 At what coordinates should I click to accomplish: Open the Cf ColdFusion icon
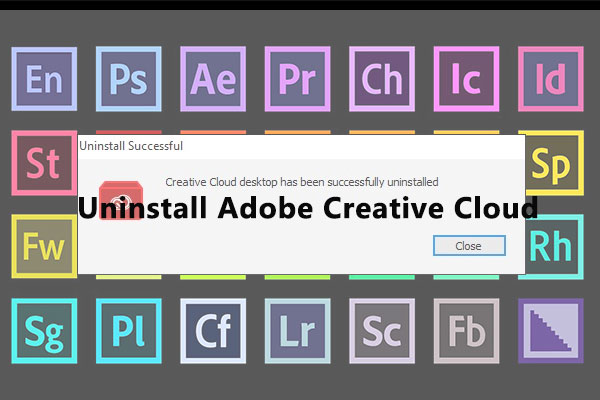pyautogui.click(x=213, y=331)
